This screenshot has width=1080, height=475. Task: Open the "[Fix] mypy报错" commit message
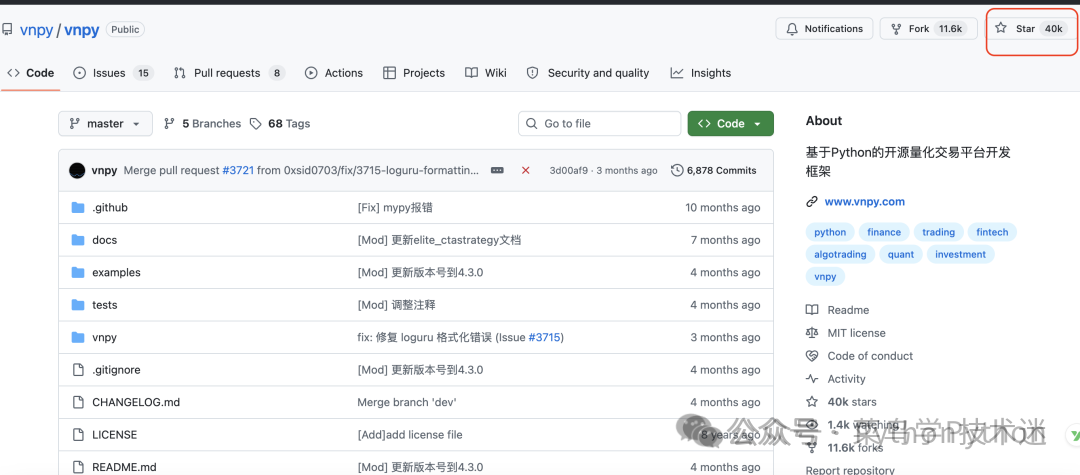pyautogui.click(x=395, y=208)
